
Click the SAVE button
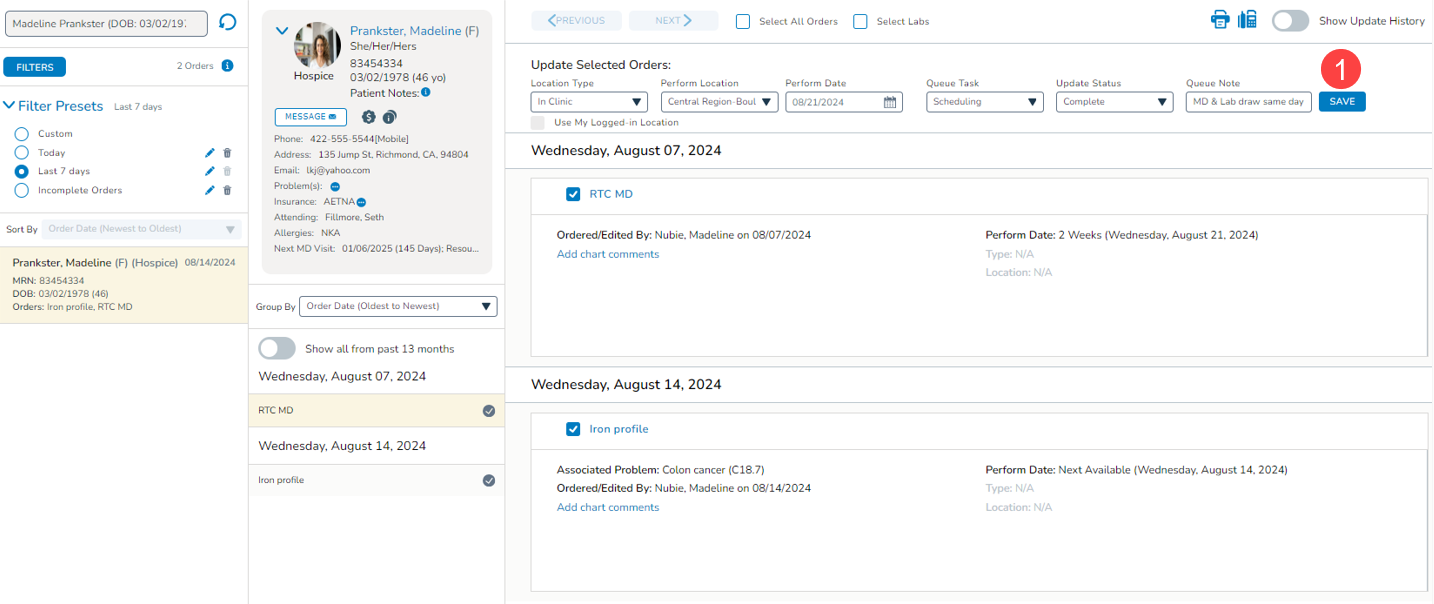point(1342,101)
